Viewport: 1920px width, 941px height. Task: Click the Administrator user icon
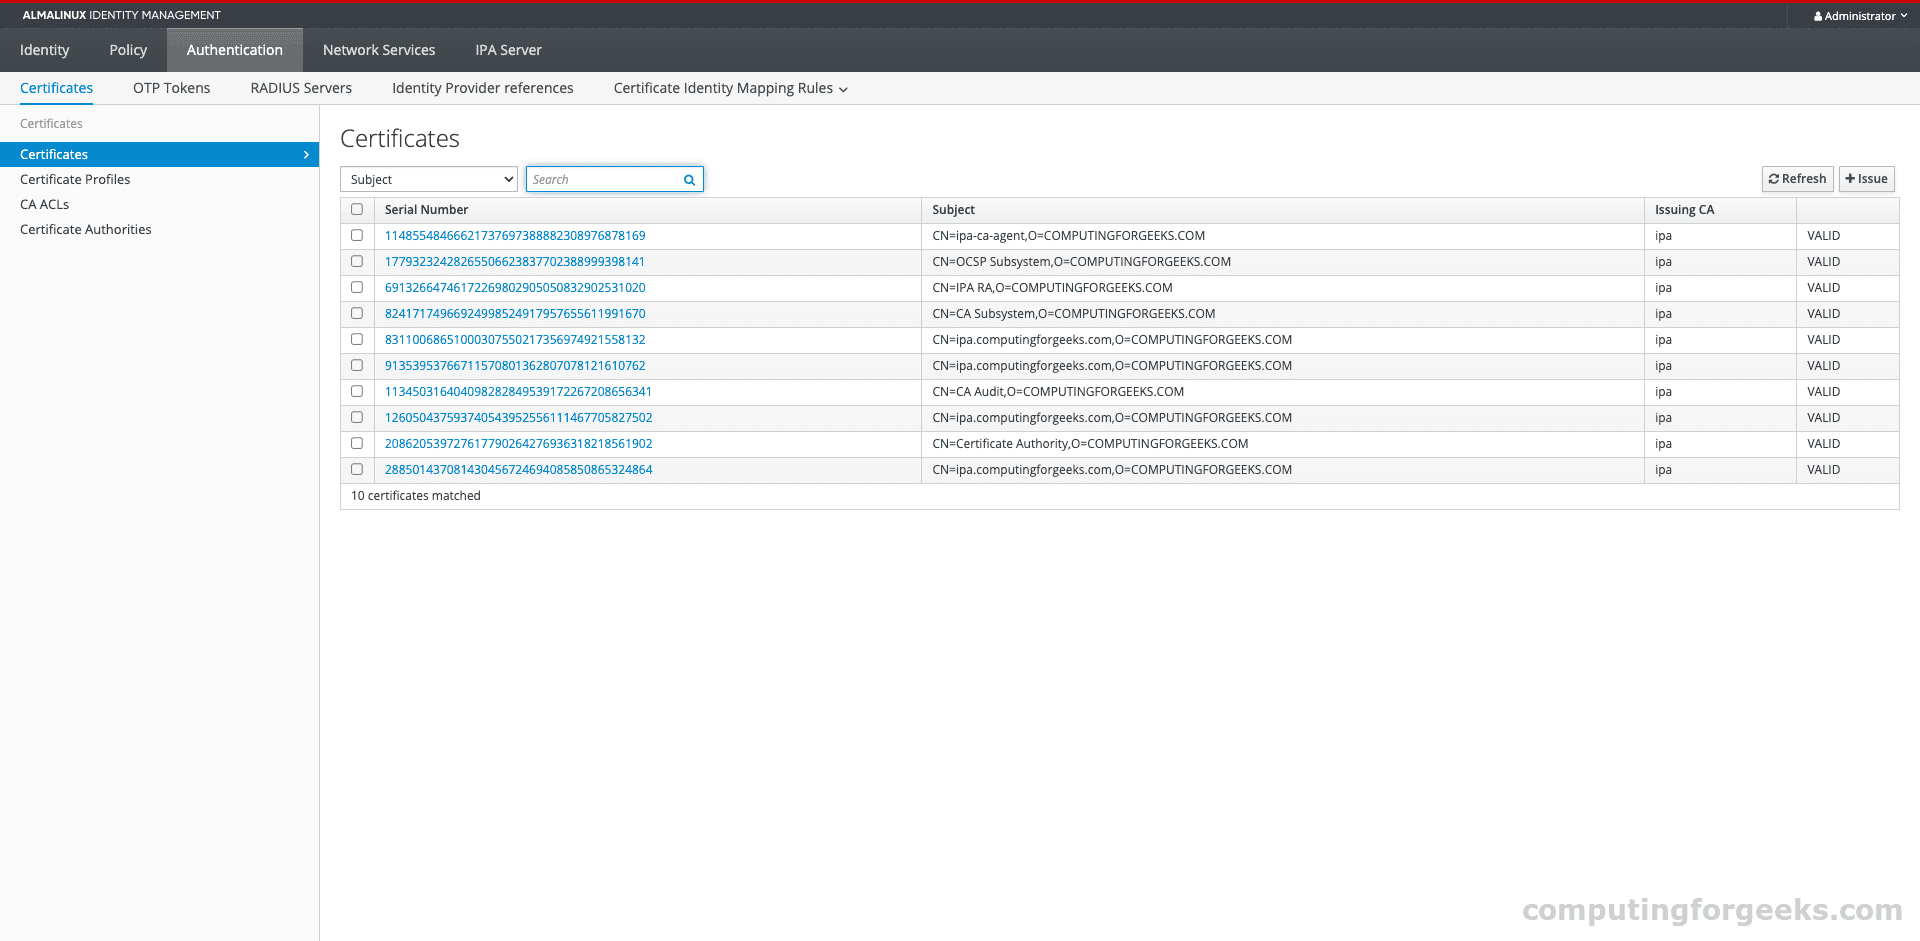click(1817, 15)
